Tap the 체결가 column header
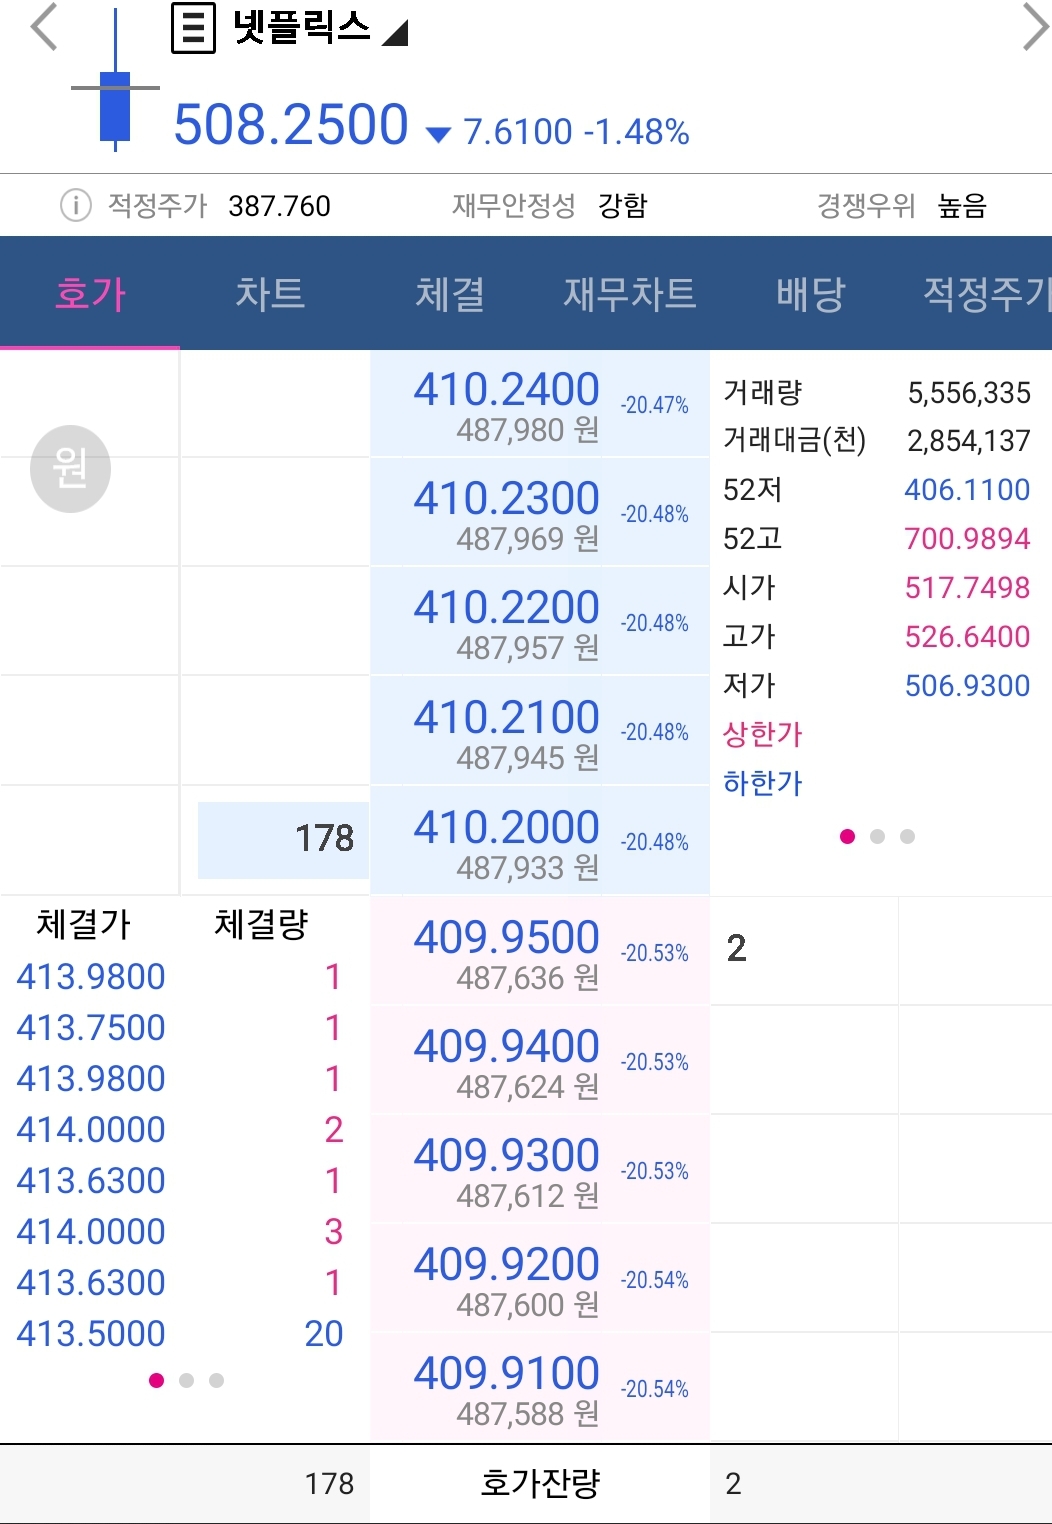This screenshot has width=1052, height=1524. point(84,924)
